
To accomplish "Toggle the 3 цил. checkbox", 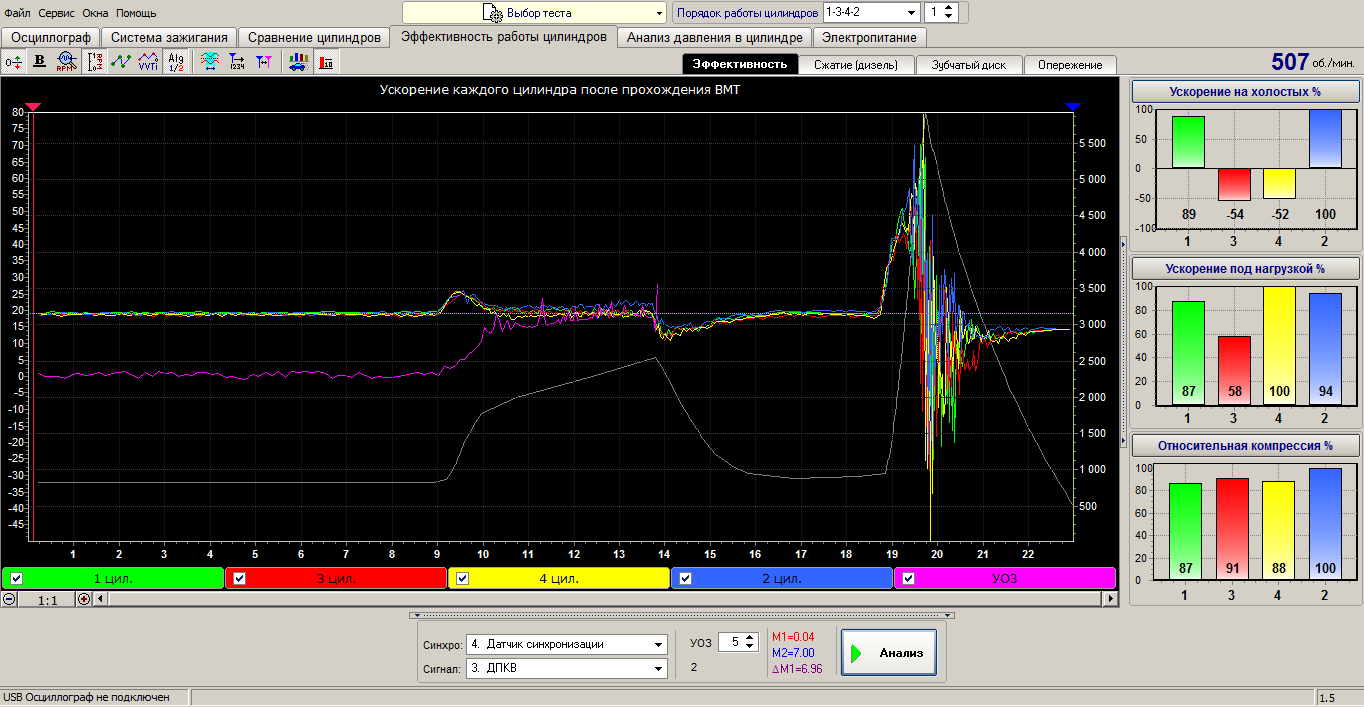I will pyautogui.click(x=239, y=578).
